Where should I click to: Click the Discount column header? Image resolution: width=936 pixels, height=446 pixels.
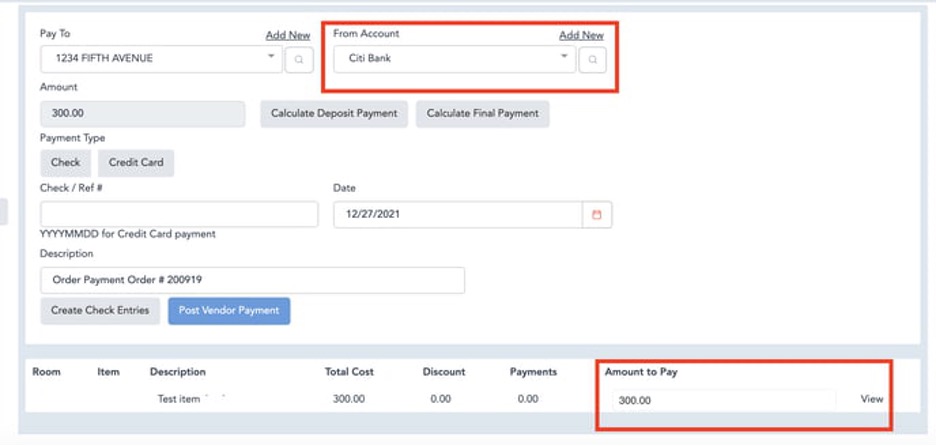coord(444,372)
